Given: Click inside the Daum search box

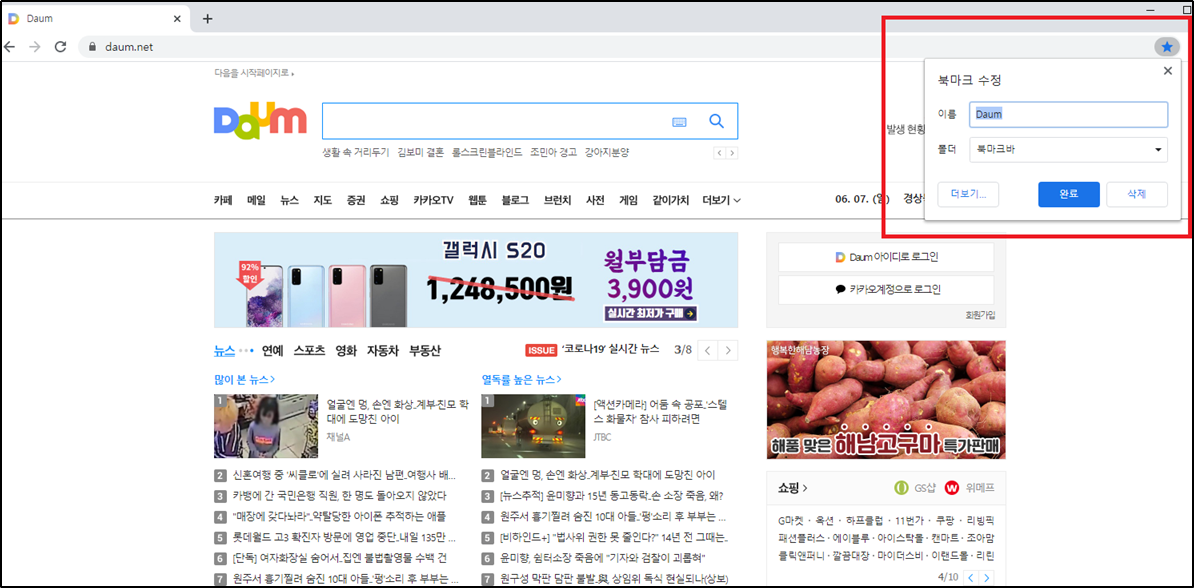Looking at the screenshot, I should [495, 121].
